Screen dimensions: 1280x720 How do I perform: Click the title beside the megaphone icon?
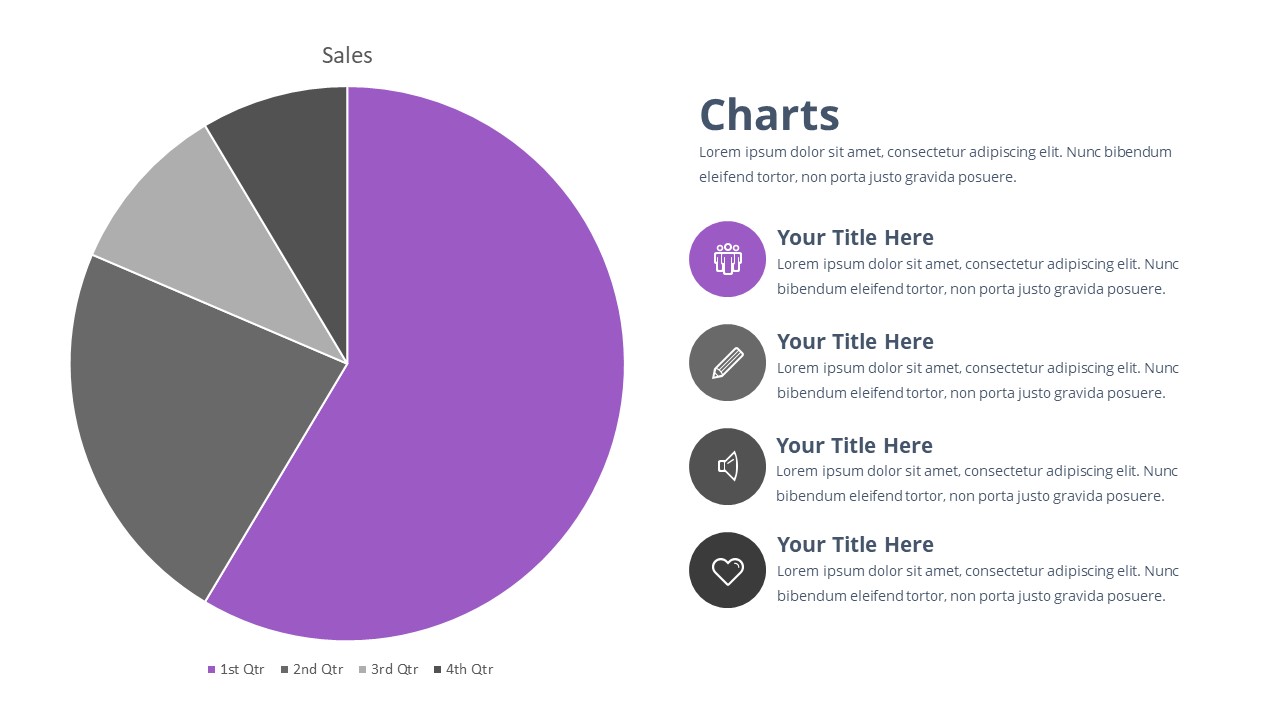click(x=854, y=446)
